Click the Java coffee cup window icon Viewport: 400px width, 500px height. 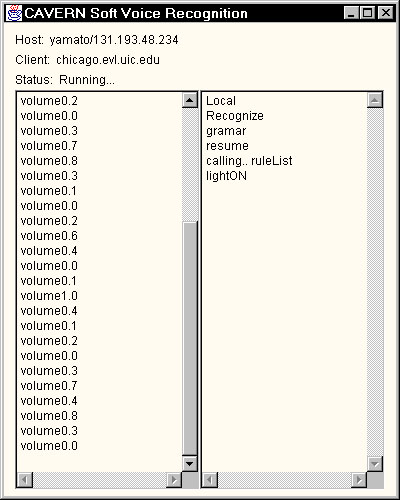[14, 13]
